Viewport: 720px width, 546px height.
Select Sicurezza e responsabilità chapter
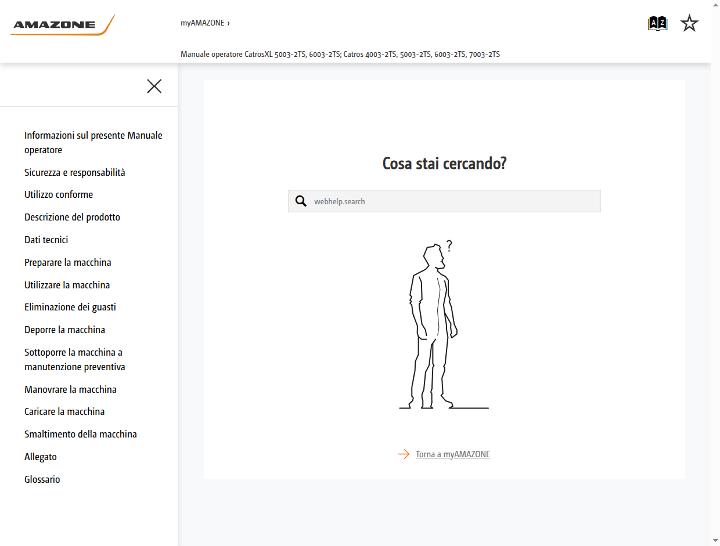click(x=75, y=172)
